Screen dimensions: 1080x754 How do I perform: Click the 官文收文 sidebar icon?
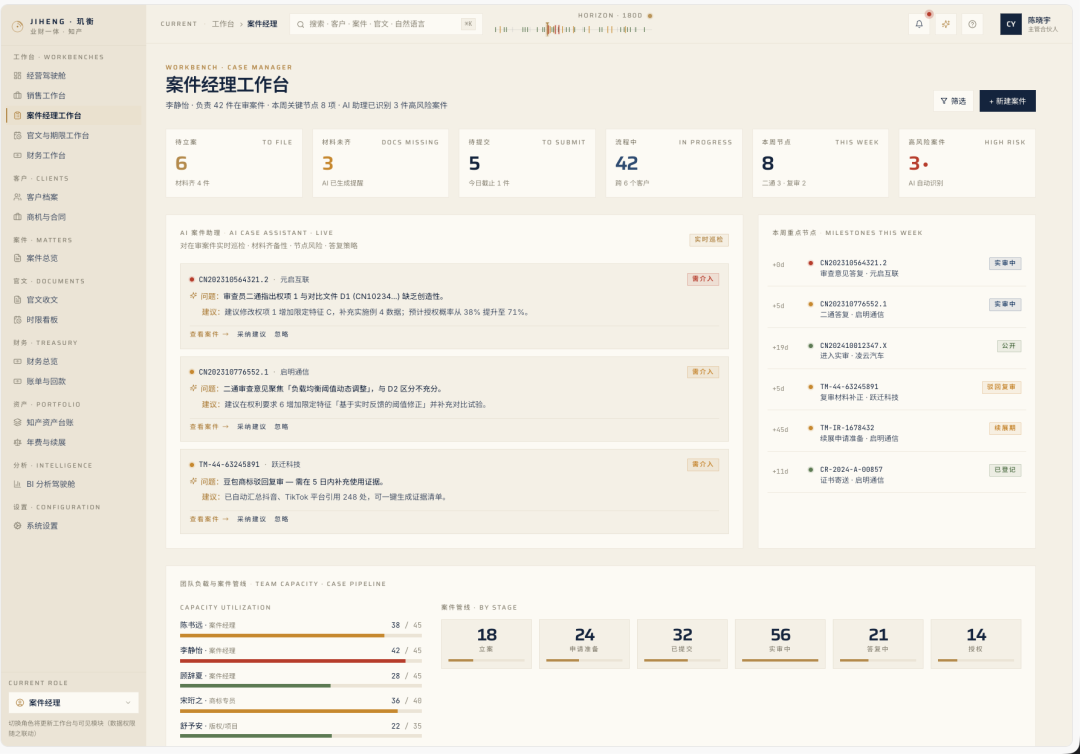click(17, 300)
